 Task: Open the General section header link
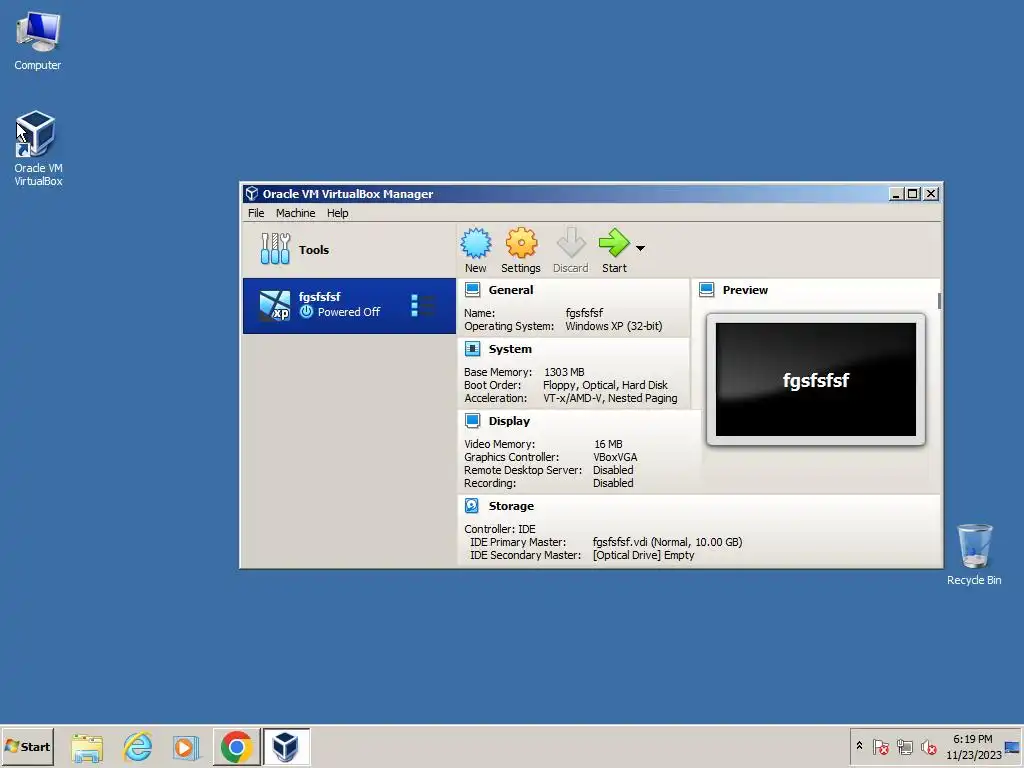[511, 290]
